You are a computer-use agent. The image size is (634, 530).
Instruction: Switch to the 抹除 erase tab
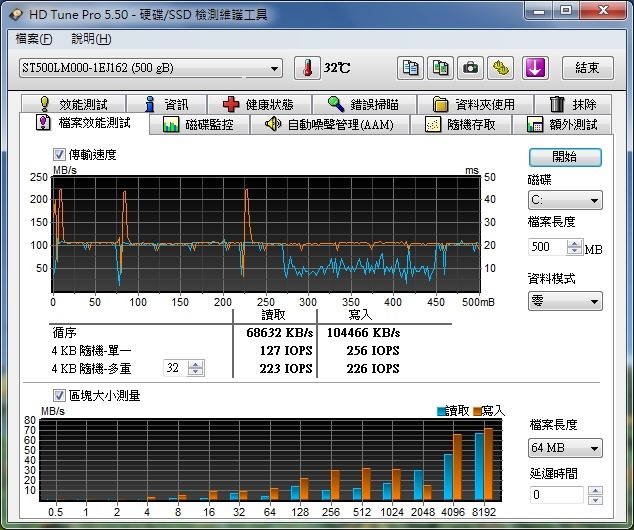[573, 104]
